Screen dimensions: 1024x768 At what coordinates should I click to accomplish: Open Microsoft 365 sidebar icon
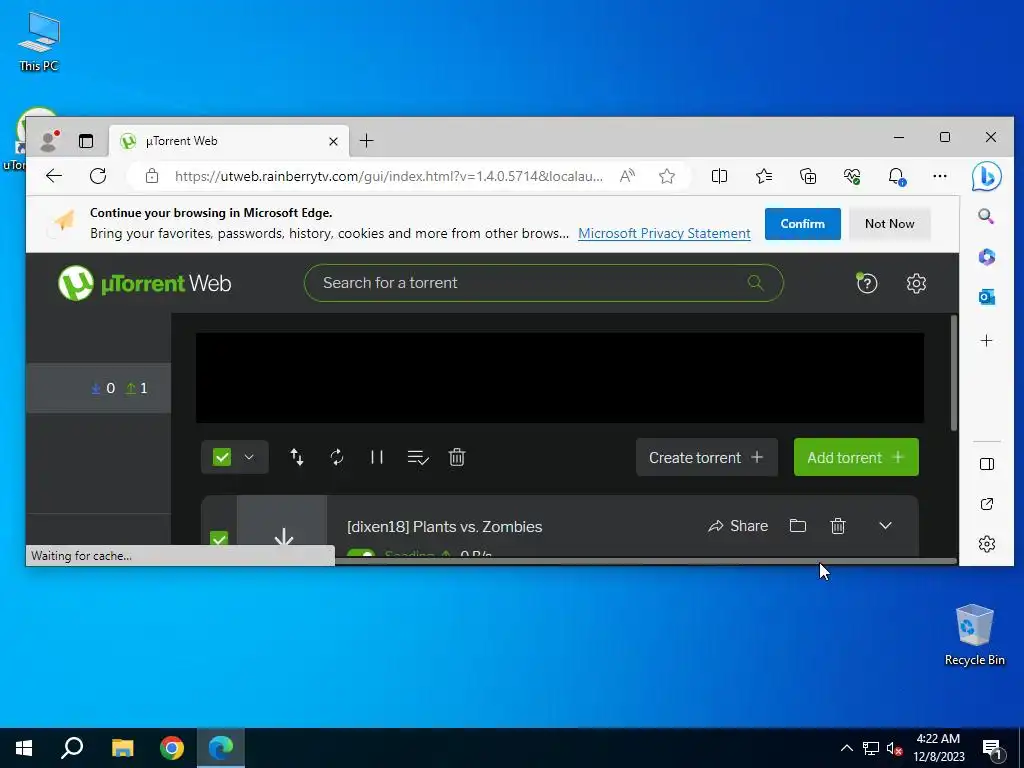986,257
